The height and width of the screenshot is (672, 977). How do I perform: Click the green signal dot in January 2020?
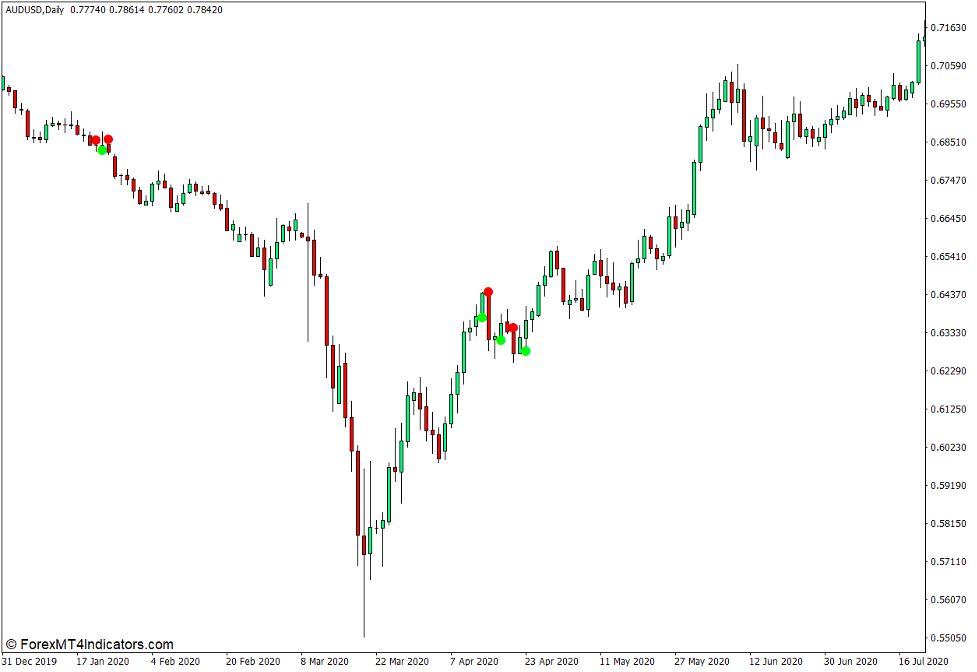(102, 150)
